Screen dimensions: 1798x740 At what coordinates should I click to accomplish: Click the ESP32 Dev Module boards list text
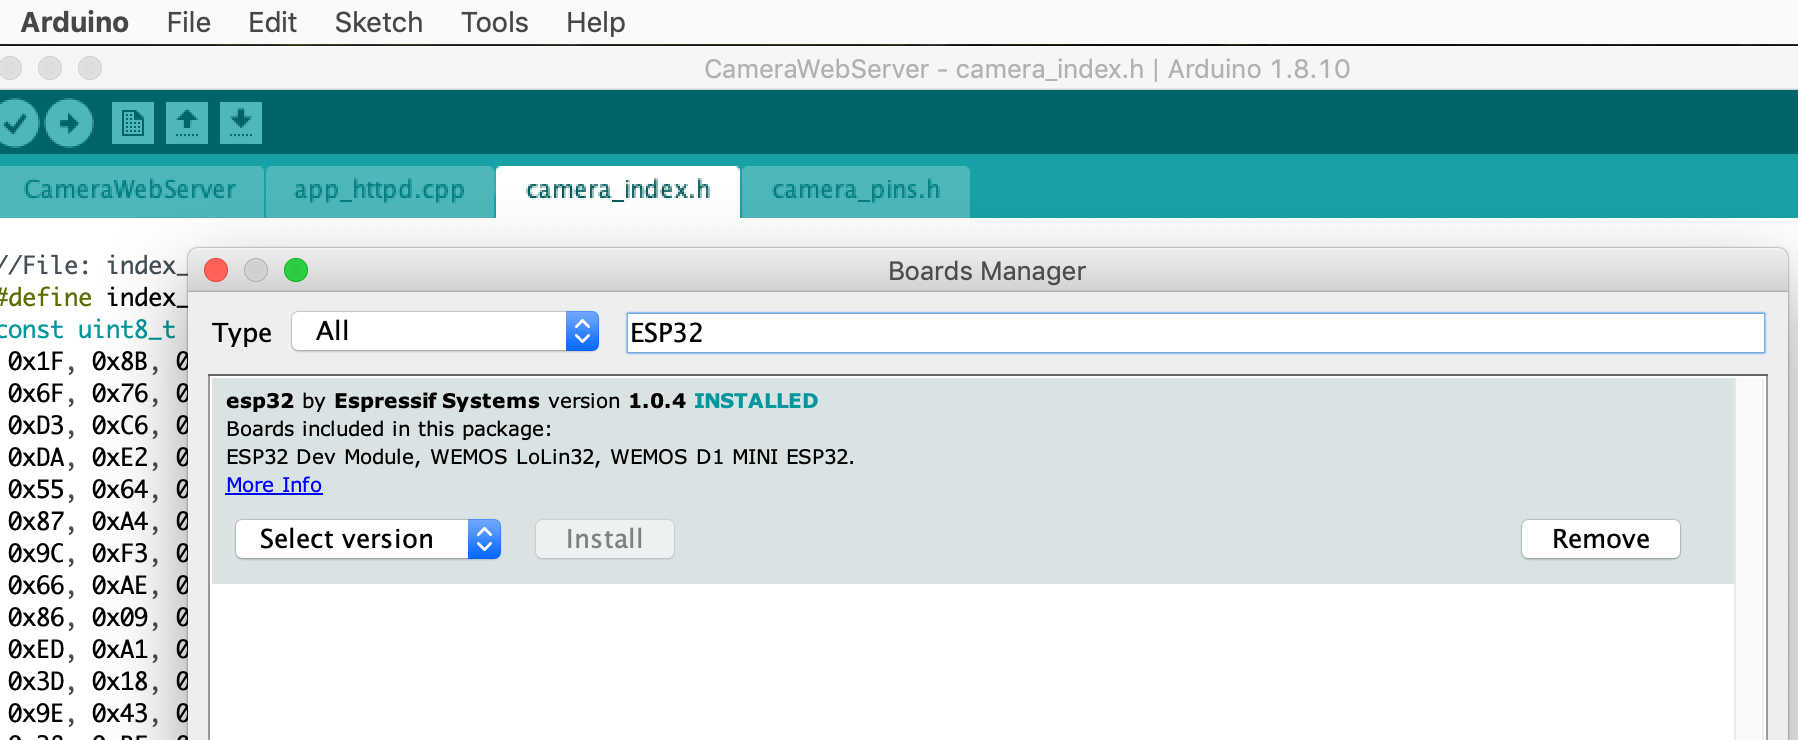pyautogui.click(x=540, y=457)
